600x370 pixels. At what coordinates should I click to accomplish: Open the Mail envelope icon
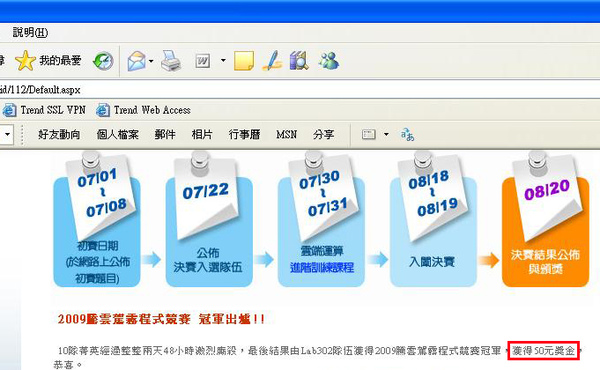pos(136,61)
